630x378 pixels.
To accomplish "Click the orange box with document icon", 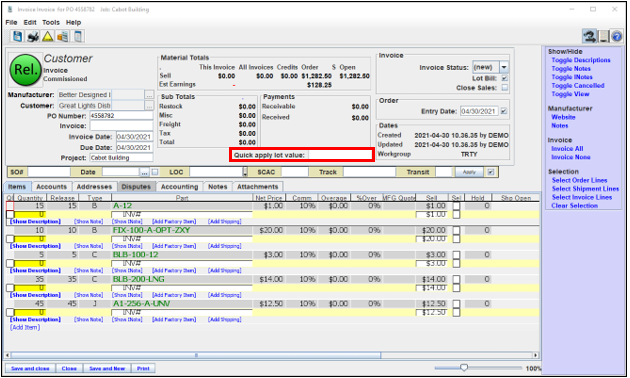I will coord(63,37).
